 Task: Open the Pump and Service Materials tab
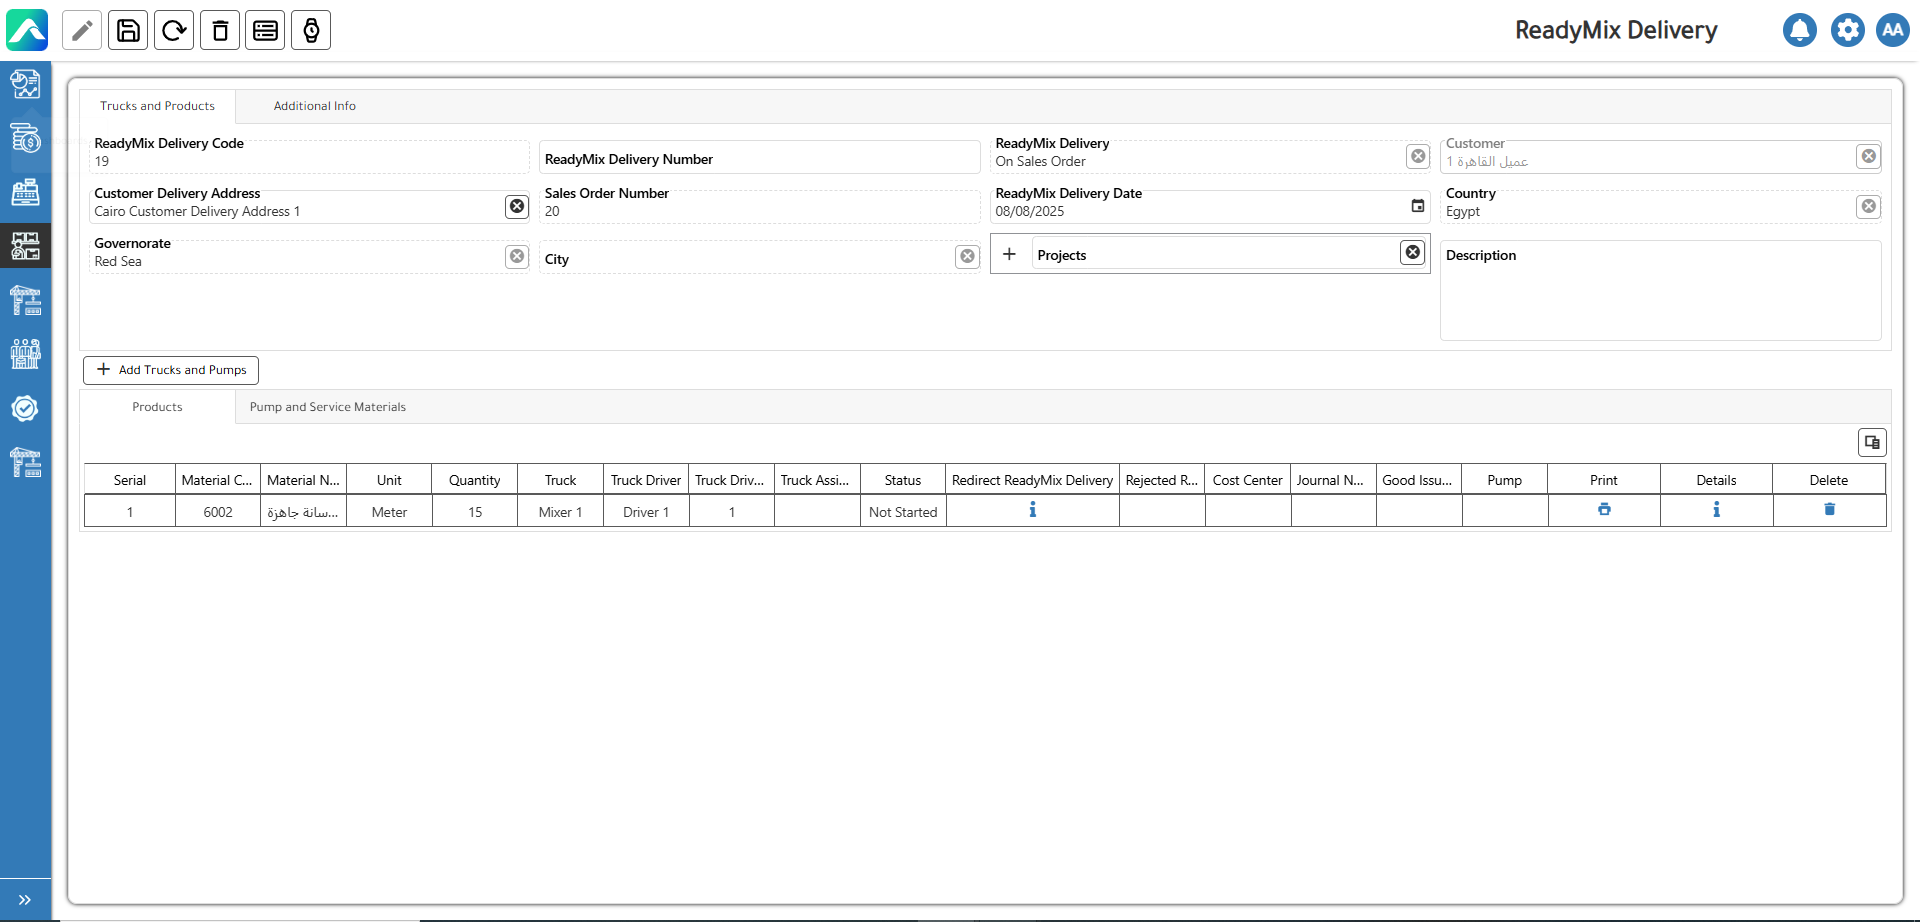327,407
